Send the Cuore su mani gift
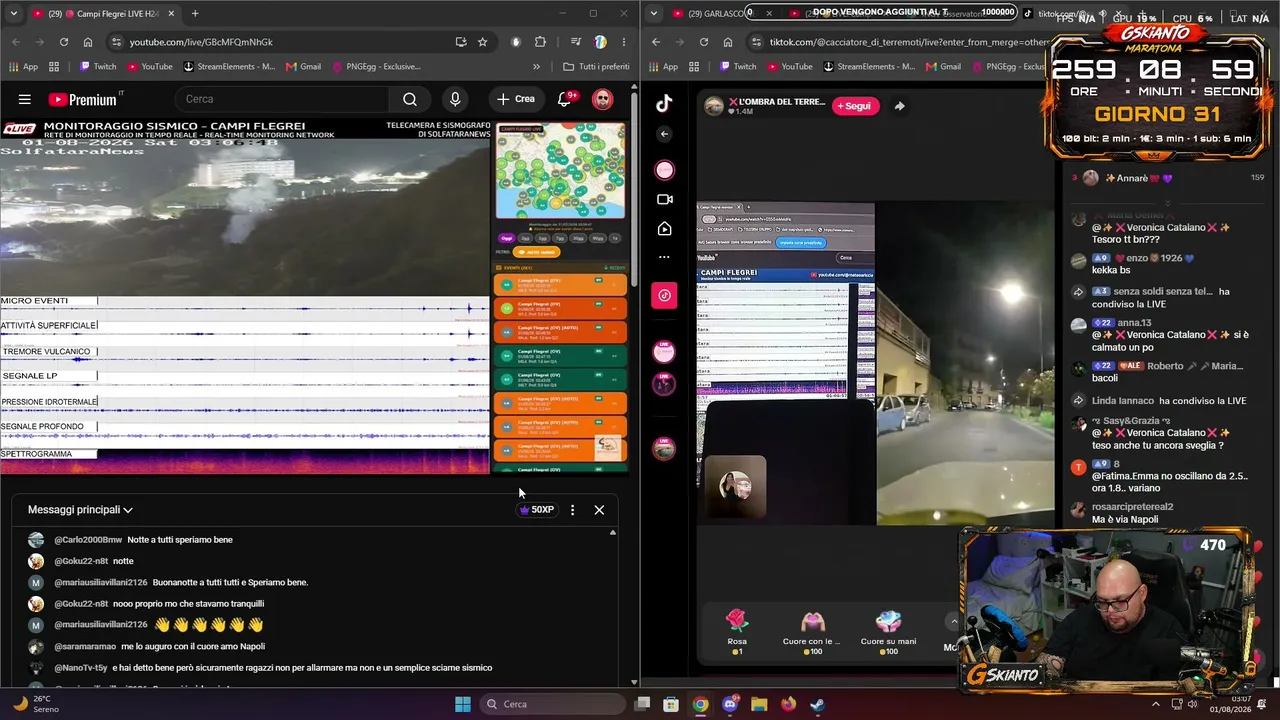Viewport: 1280px width, 720px height. coord(888,632)
